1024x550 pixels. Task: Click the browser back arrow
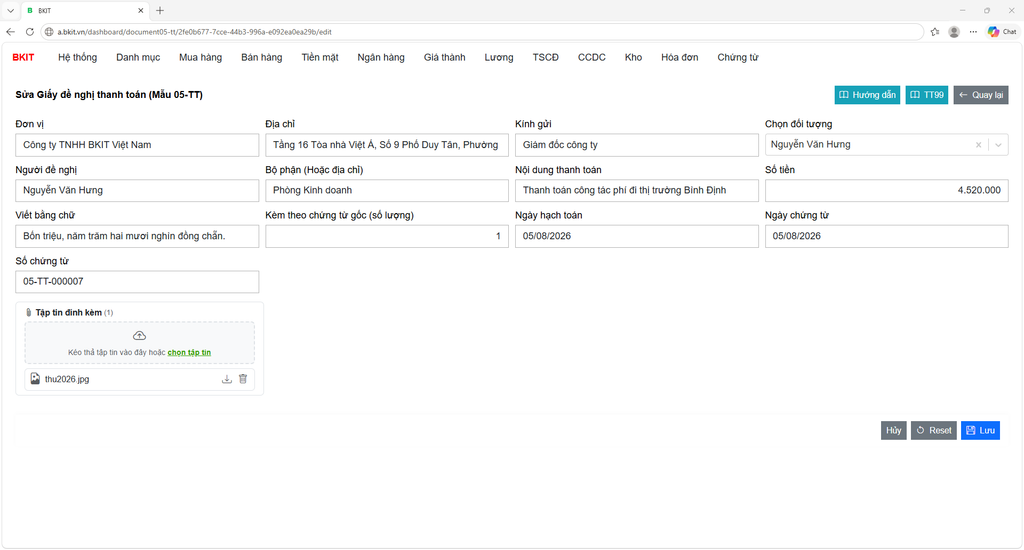10,31
